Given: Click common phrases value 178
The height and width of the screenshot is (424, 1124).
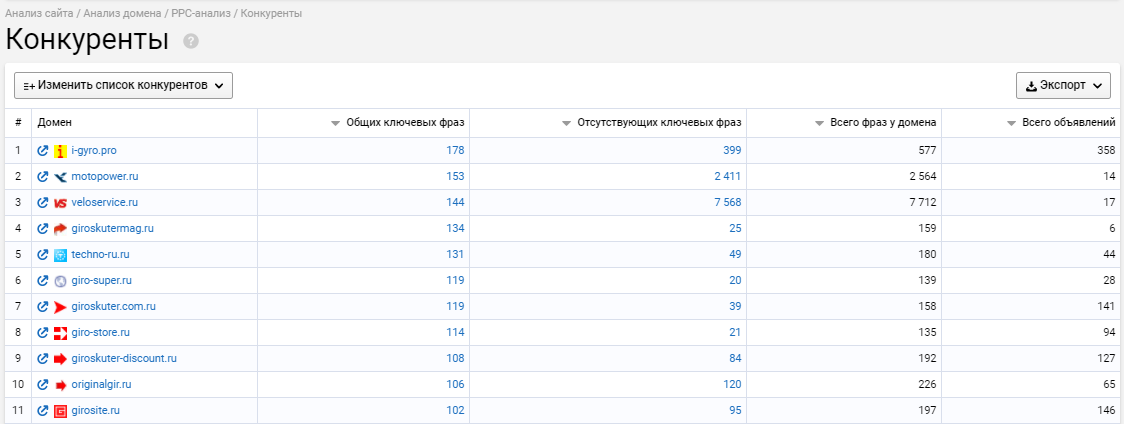Looking at the screenshot, I should click(455, 151).
